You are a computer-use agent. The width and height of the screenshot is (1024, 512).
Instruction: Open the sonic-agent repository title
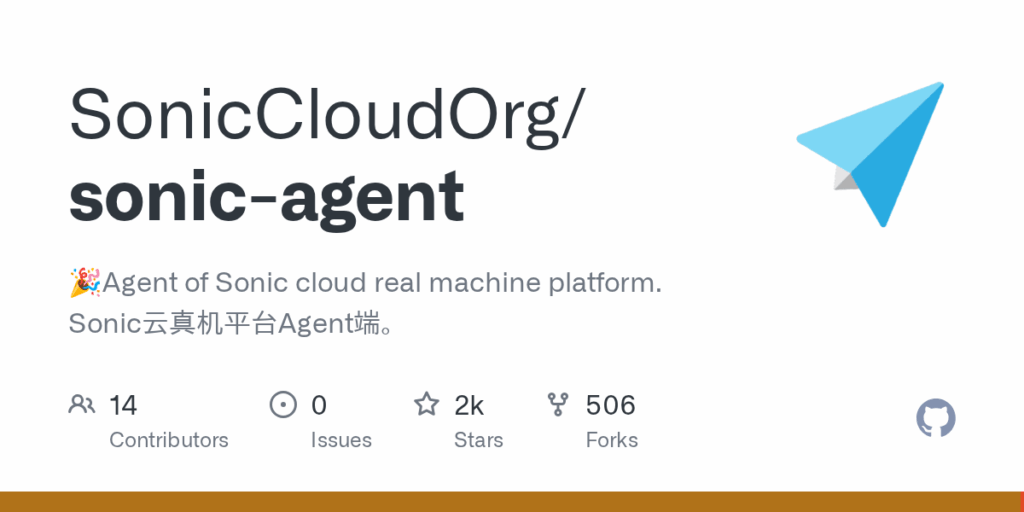[x=266, y=196]
